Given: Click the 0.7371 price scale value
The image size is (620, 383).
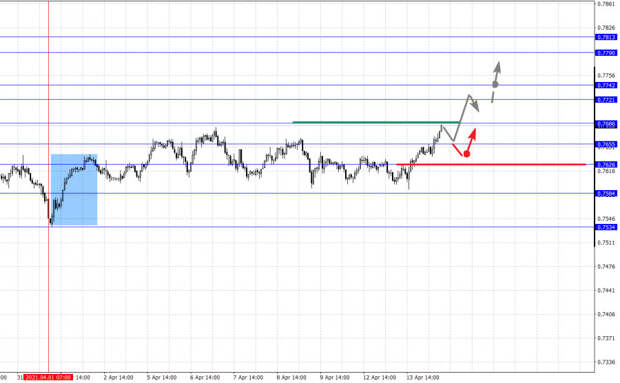Looking at the screenshot, I should [606, 338].
